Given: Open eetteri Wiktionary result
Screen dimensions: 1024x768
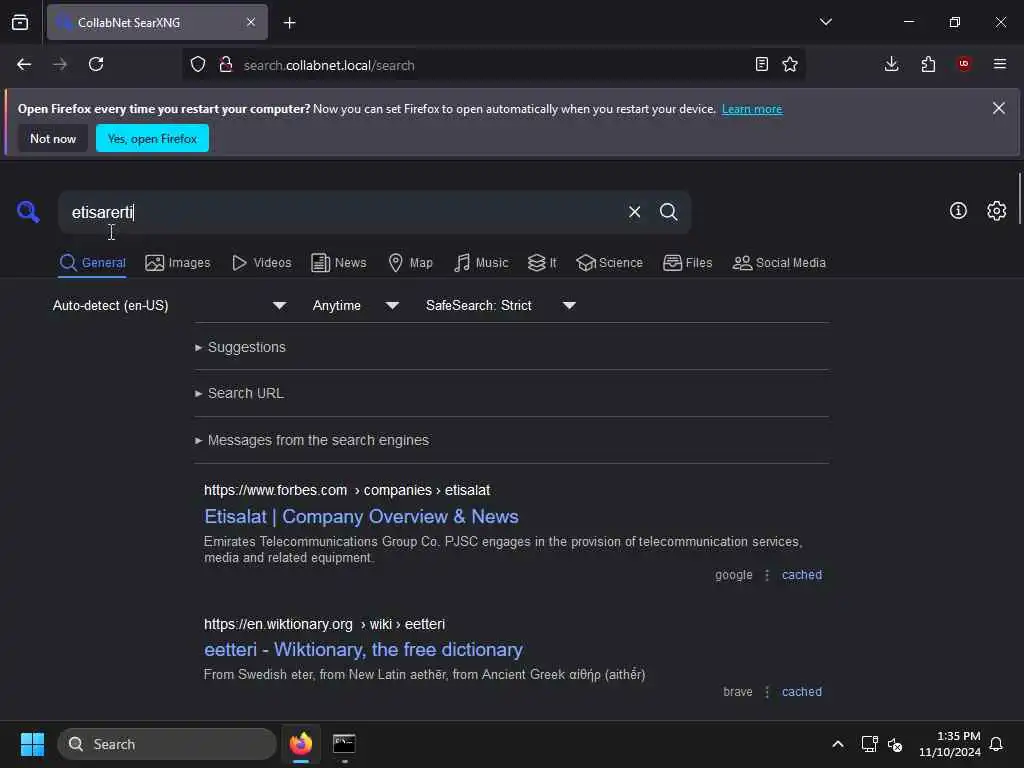Looking at the screenshot, I should click(x=363, y=650).
